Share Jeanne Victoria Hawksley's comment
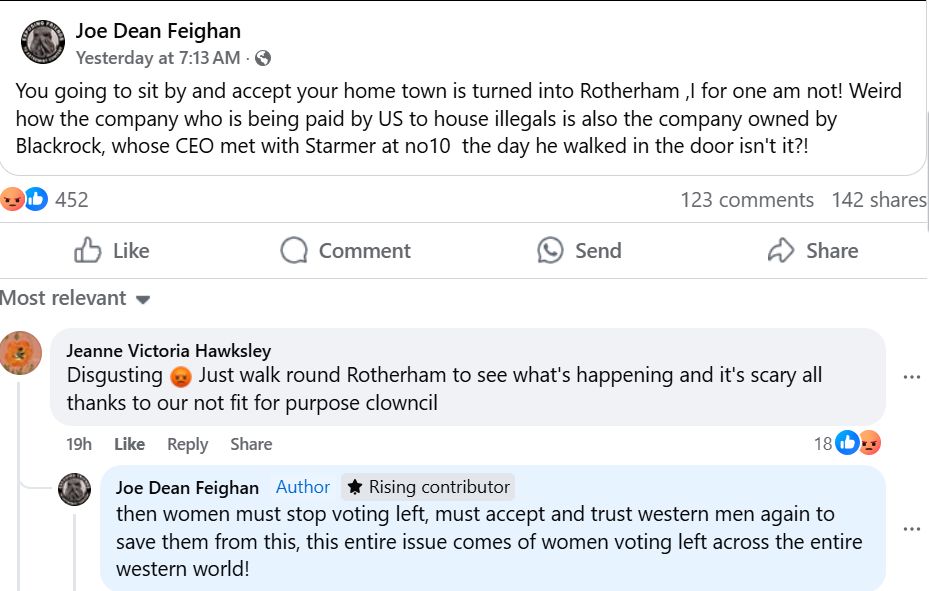The height and width of the screenshot is (591, 929). click(251, 444)
